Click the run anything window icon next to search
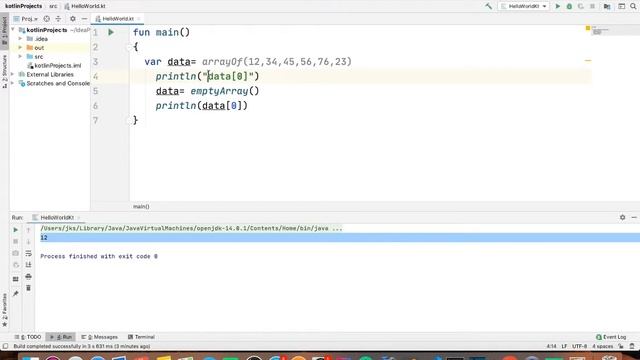The width and height of the screenshot is (640, 360). [x=621, y=6]
